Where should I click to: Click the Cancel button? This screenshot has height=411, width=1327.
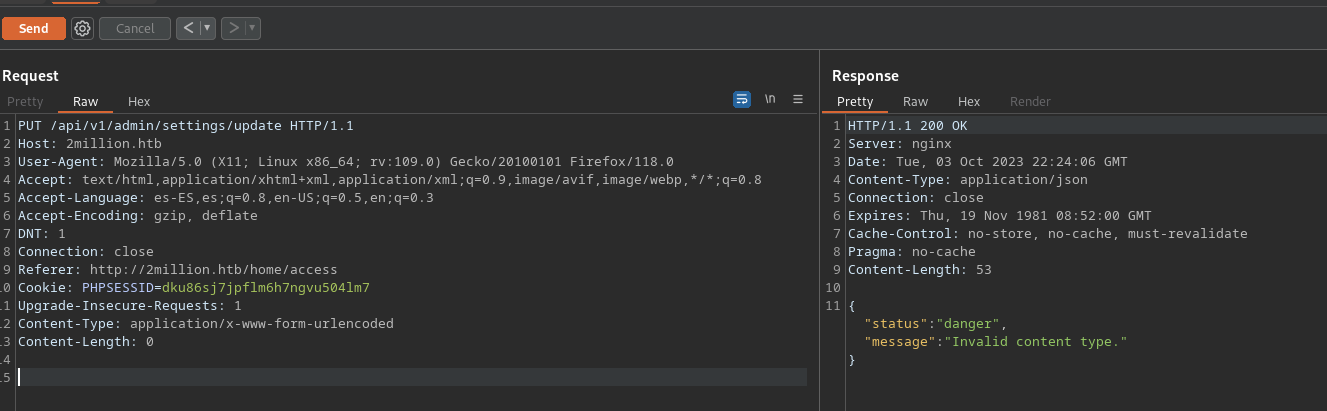pos(135,29)
